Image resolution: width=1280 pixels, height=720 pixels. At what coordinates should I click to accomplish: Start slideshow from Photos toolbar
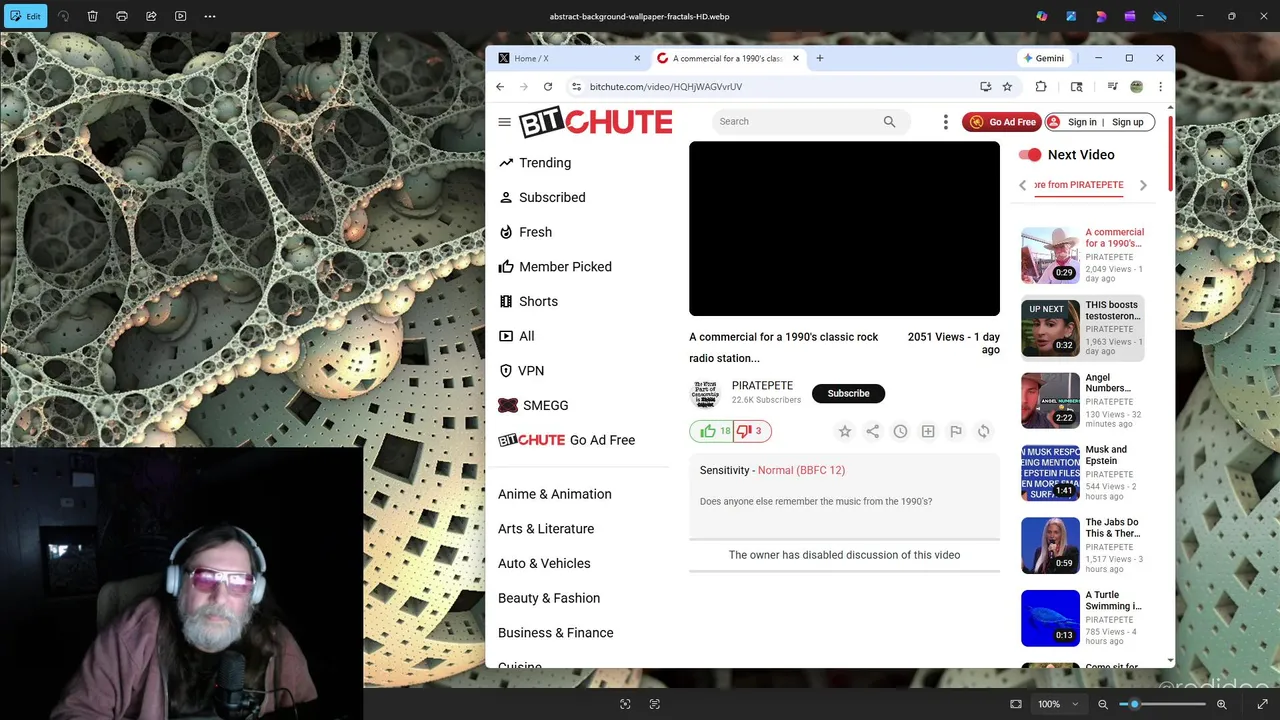tap(180, 16)
